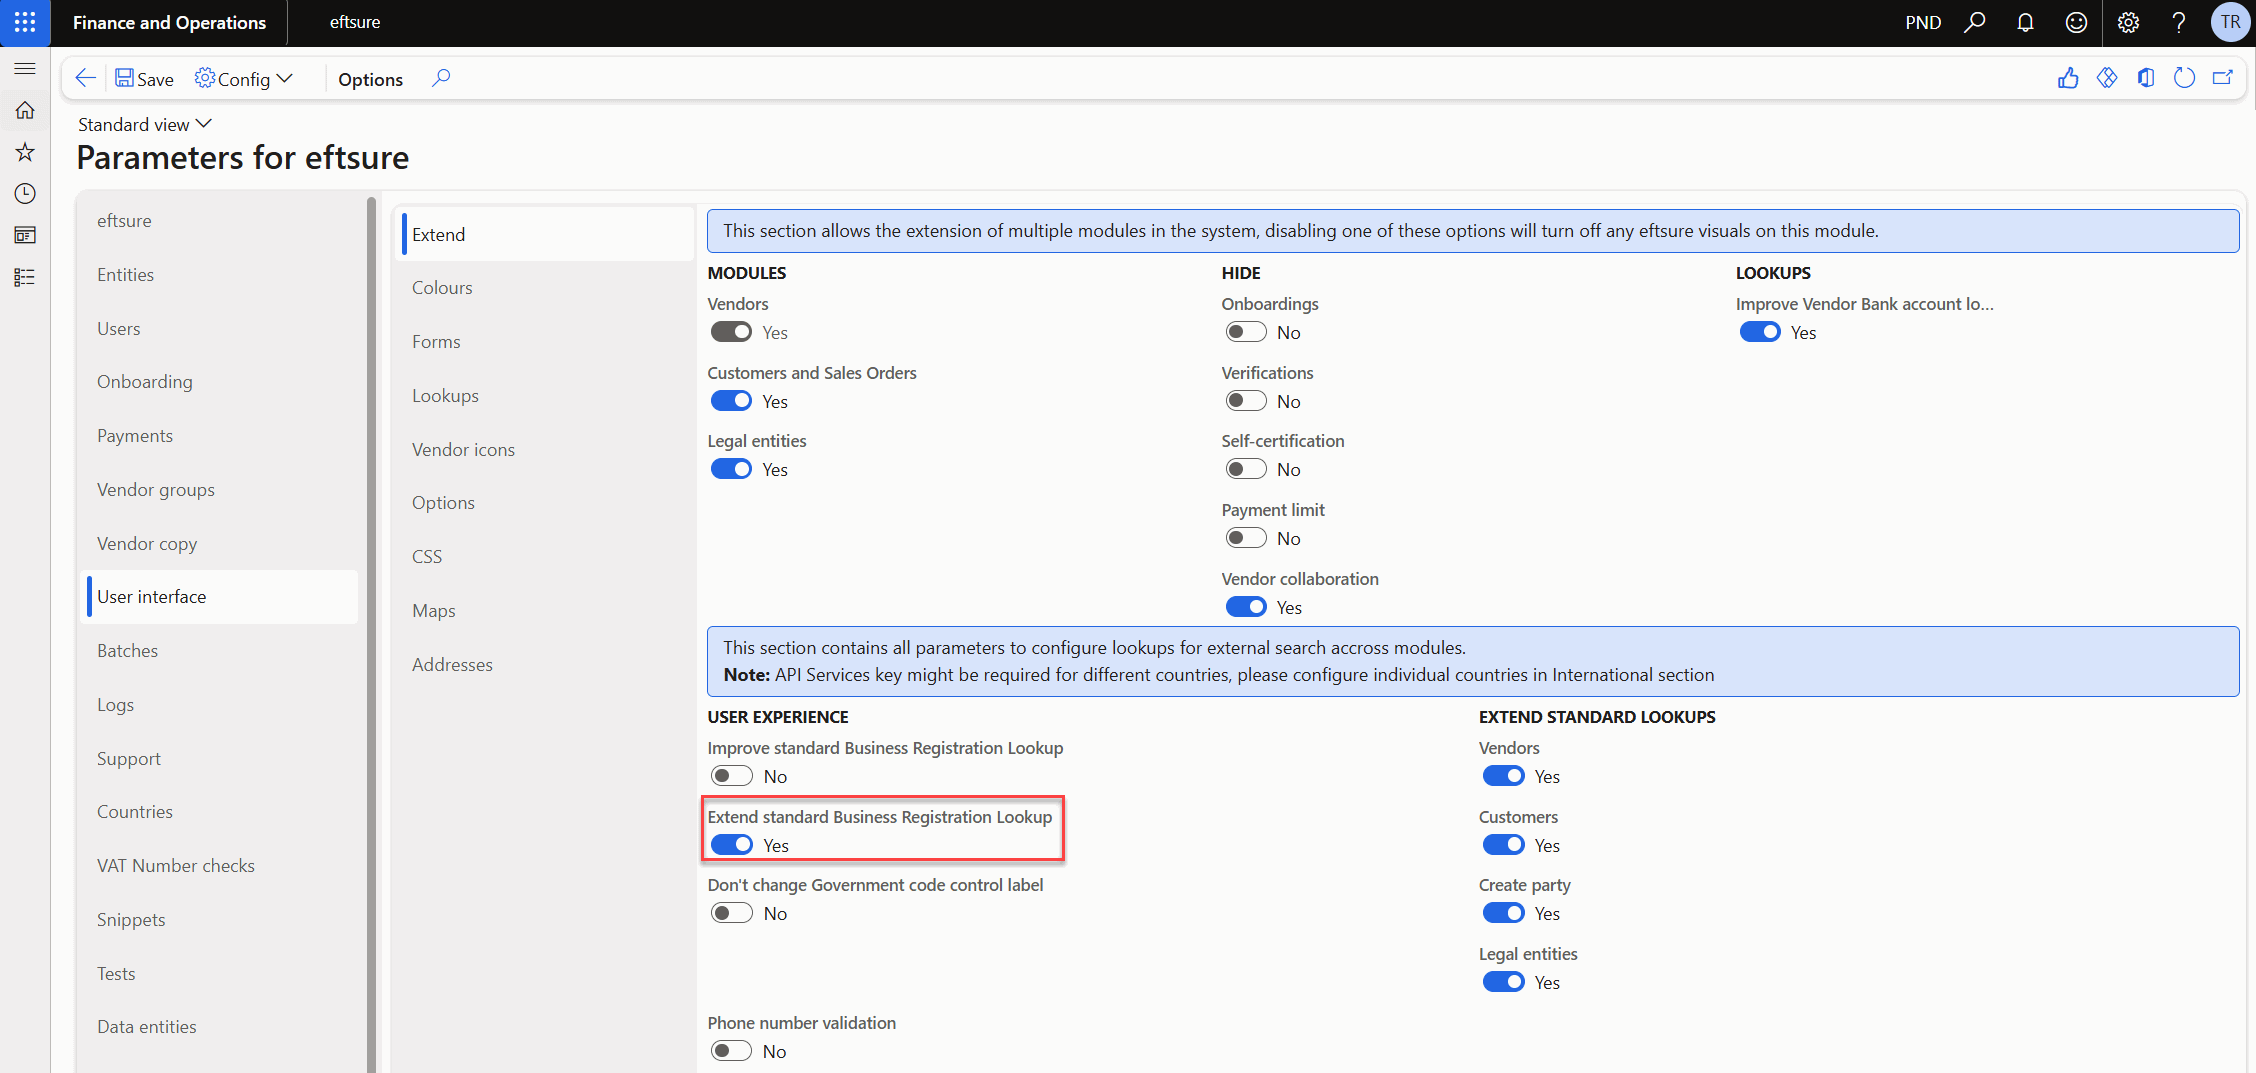Open the Config dropdown menu
The width and height of the screenshot is (2256, 1073).
click(244, 78)
